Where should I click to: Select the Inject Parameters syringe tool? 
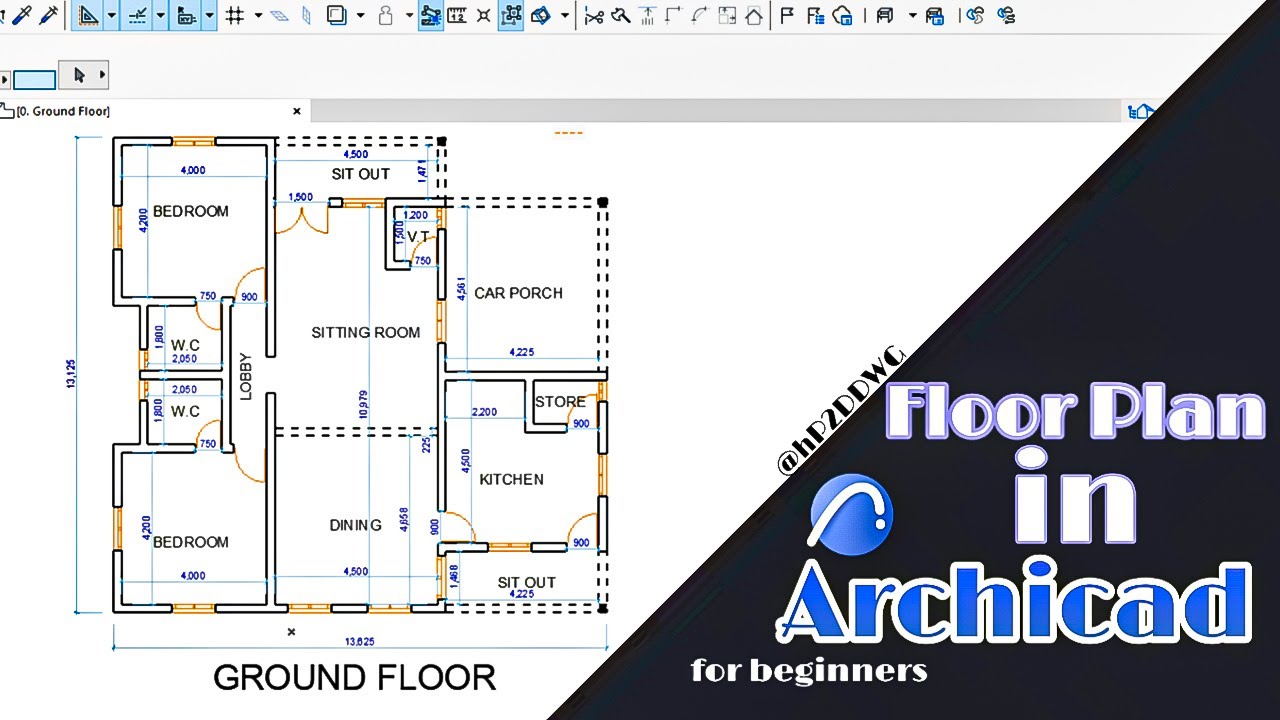coord(47,15)
